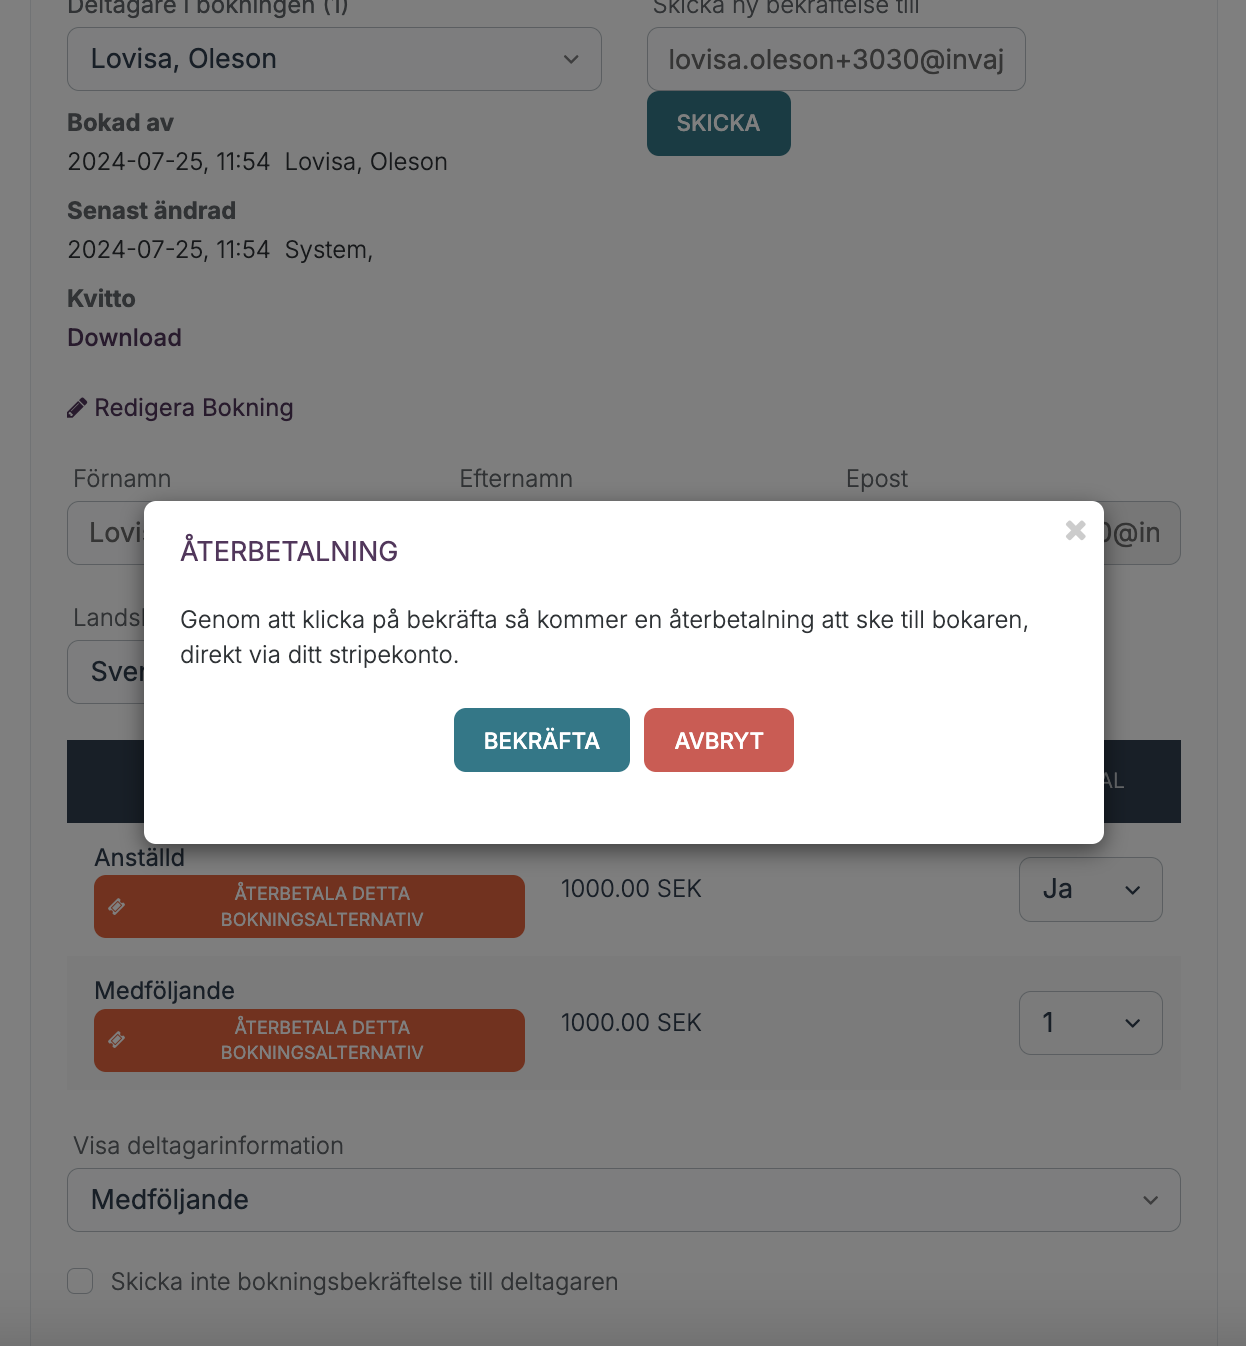Open the quantity dropdown showing 1
The width and height of the screenshot is (1246, 1346).
point(1091,1023)
